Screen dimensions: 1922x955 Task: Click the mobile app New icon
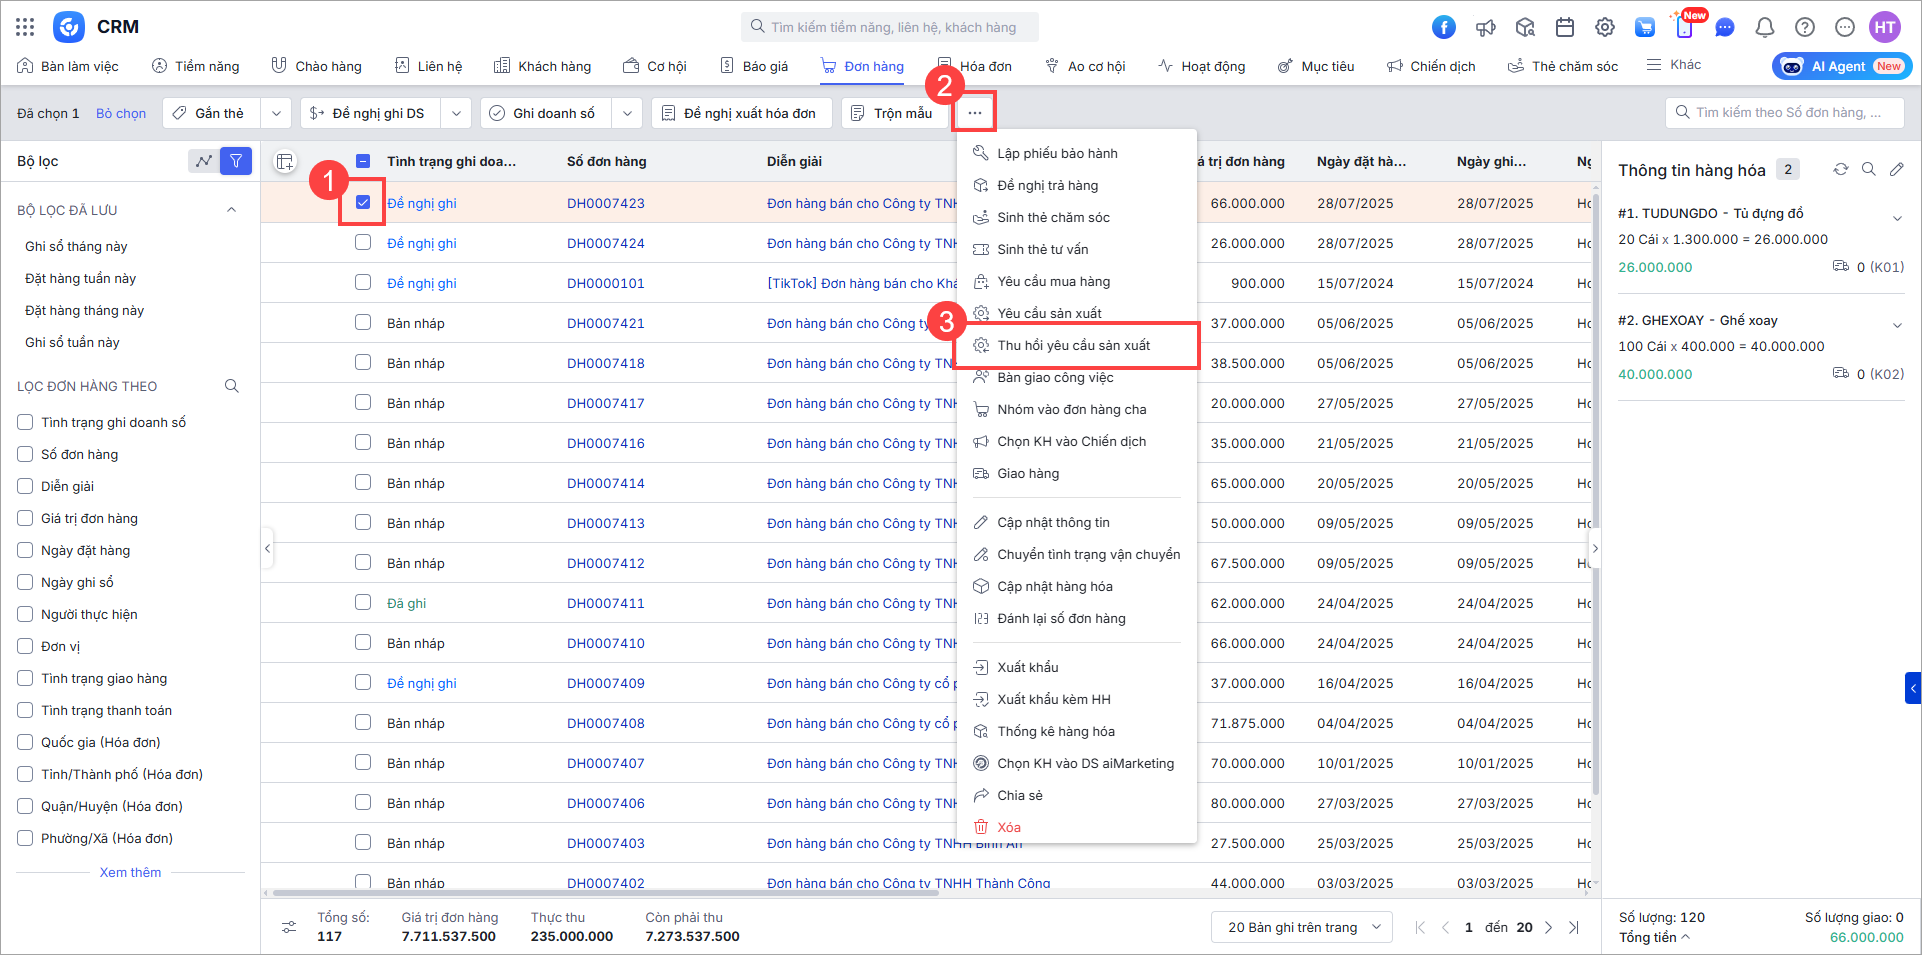[x=1685, y=27]
